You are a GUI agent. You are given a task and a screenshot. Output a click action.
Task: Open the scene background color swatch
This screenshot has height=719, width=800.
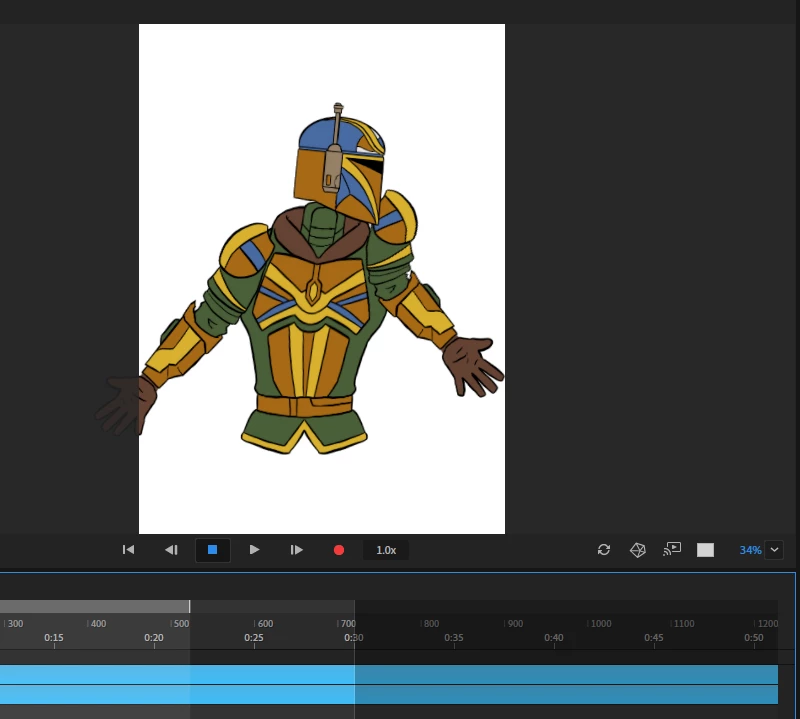point(706,550)
